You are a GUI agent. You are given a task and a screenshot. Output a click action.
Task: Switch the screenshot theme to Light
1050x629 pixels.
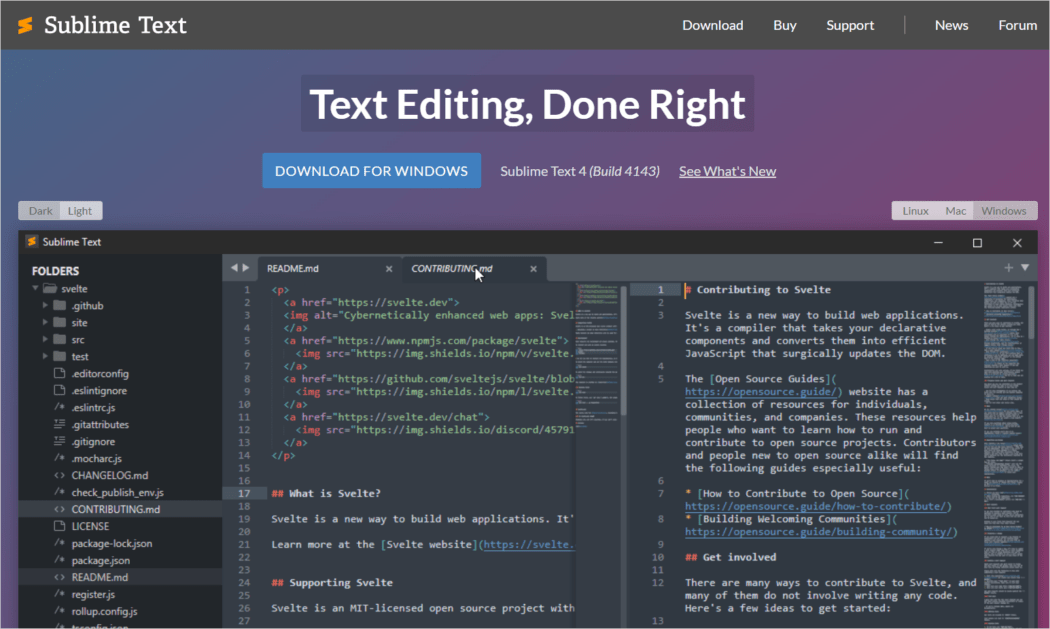coord(80,210)
